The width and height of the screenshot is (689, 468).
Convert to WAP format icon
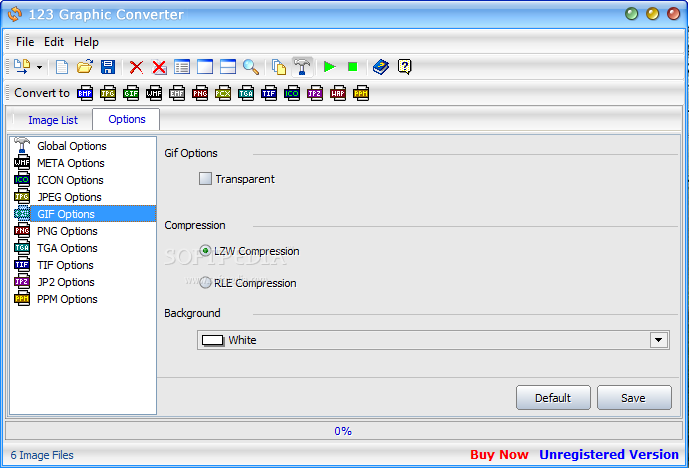click(337, 93)
